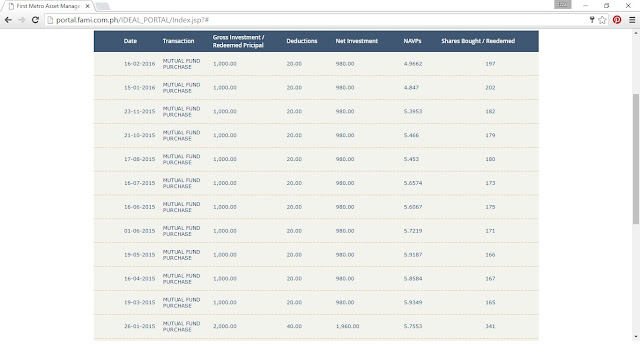Open the Chrome hamburger menu

click(632, 20)
